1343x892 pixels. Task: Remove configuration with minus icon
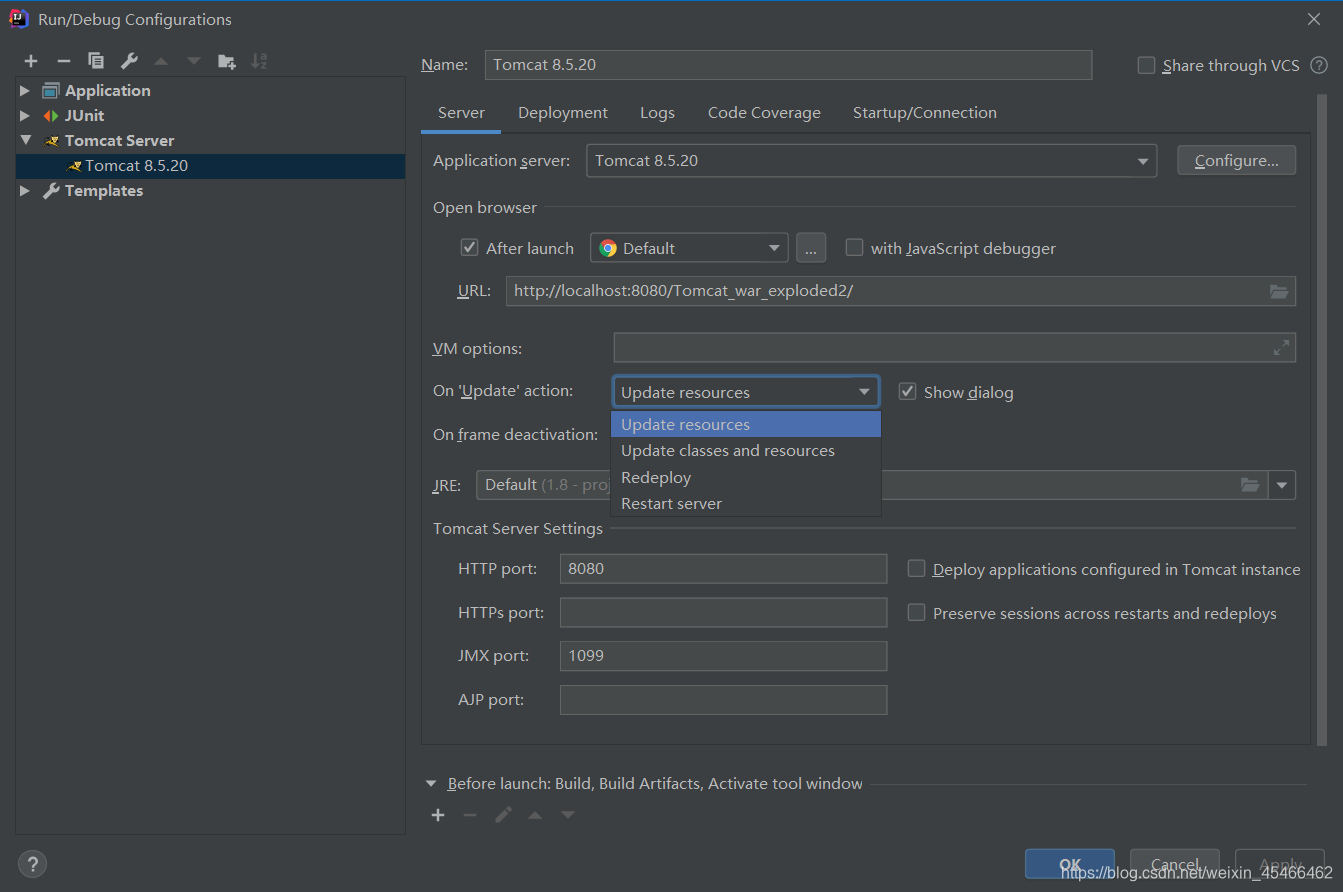click(63, 61)
